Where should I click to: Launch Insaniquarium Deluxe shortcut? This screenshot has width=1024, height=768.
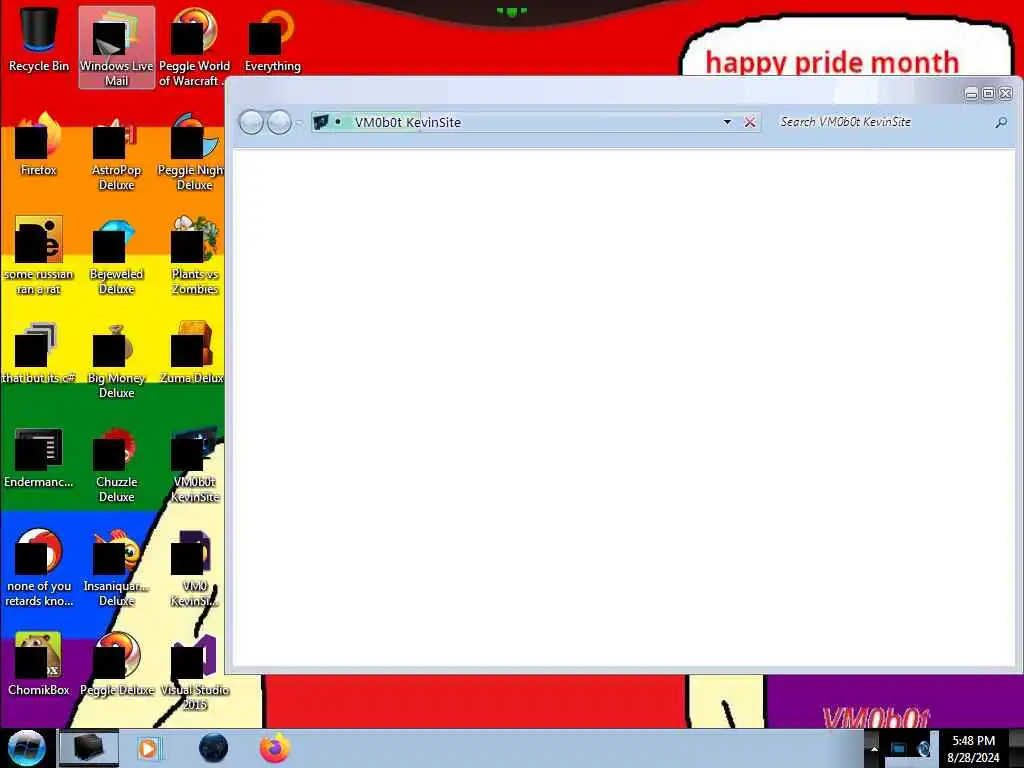click(x=116, y=568)
